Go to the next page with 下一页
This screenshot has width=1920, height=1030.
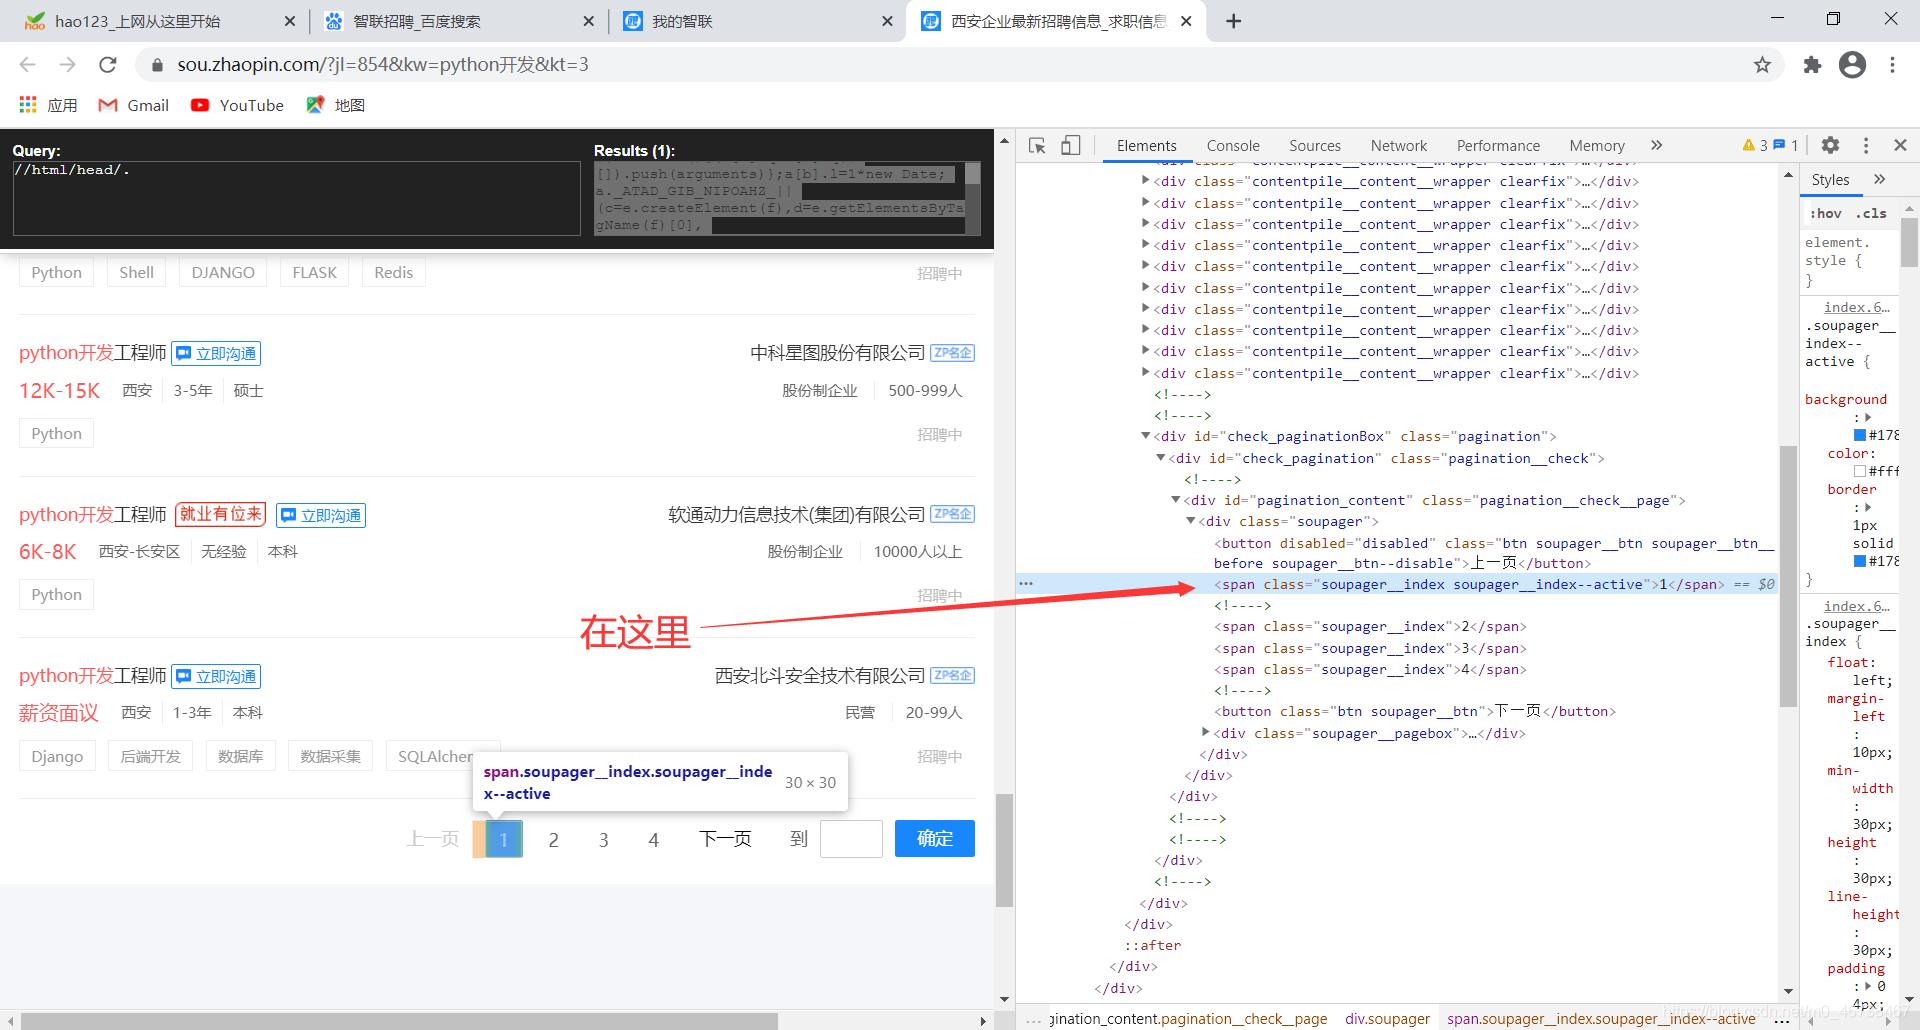click(725, 839)
